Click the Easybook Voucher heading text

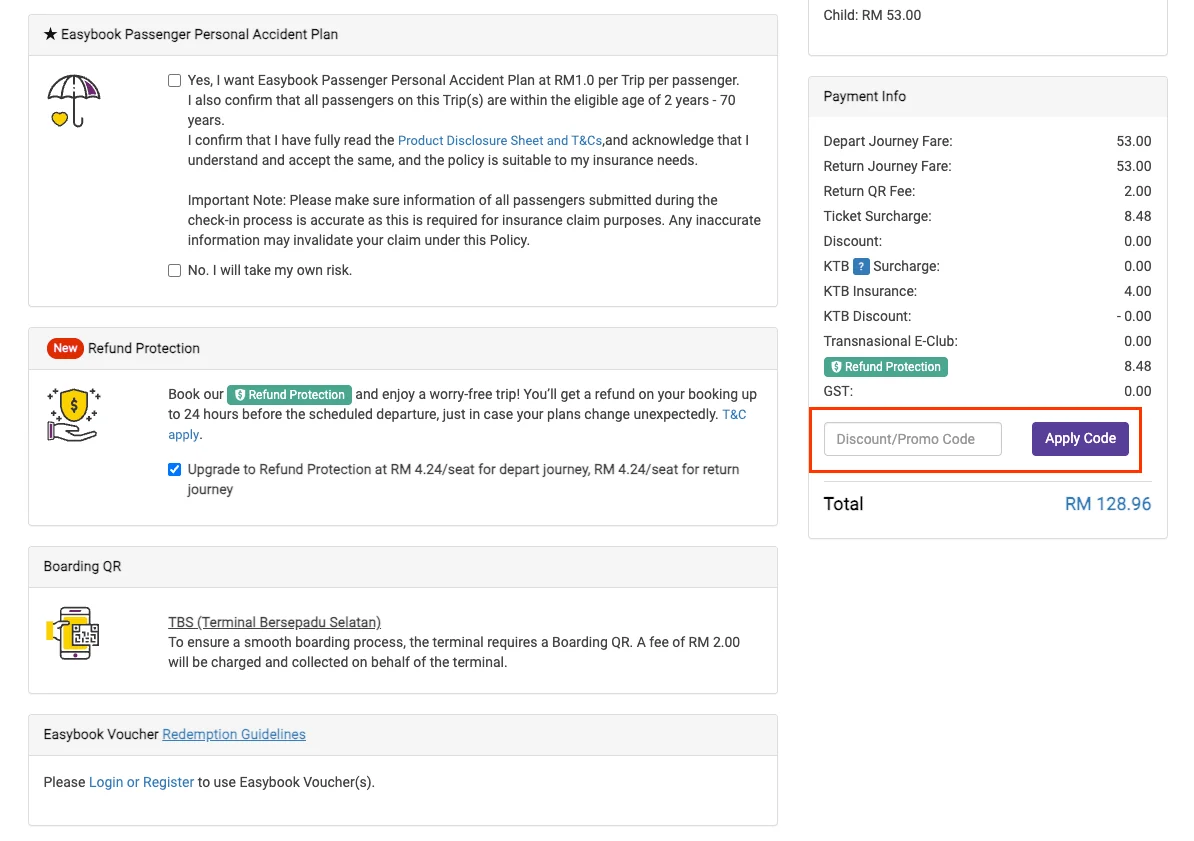tap(101, 734)
